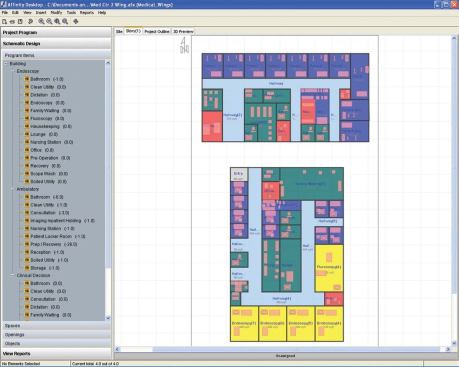
Task: Select the gray Entry room on plan
Action: coord(239,174)
